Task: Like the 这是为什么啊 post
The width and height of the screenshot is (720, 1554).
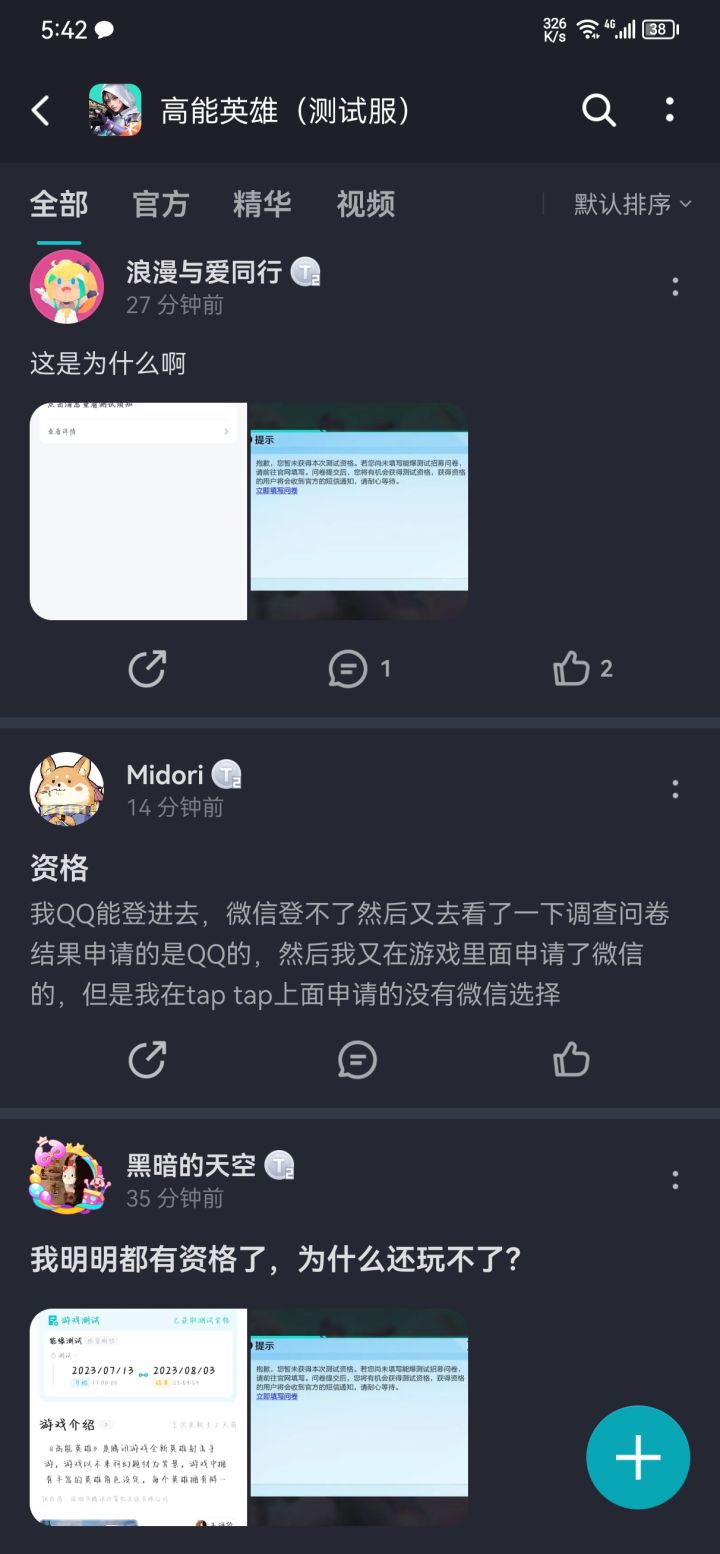Action: 583,668
